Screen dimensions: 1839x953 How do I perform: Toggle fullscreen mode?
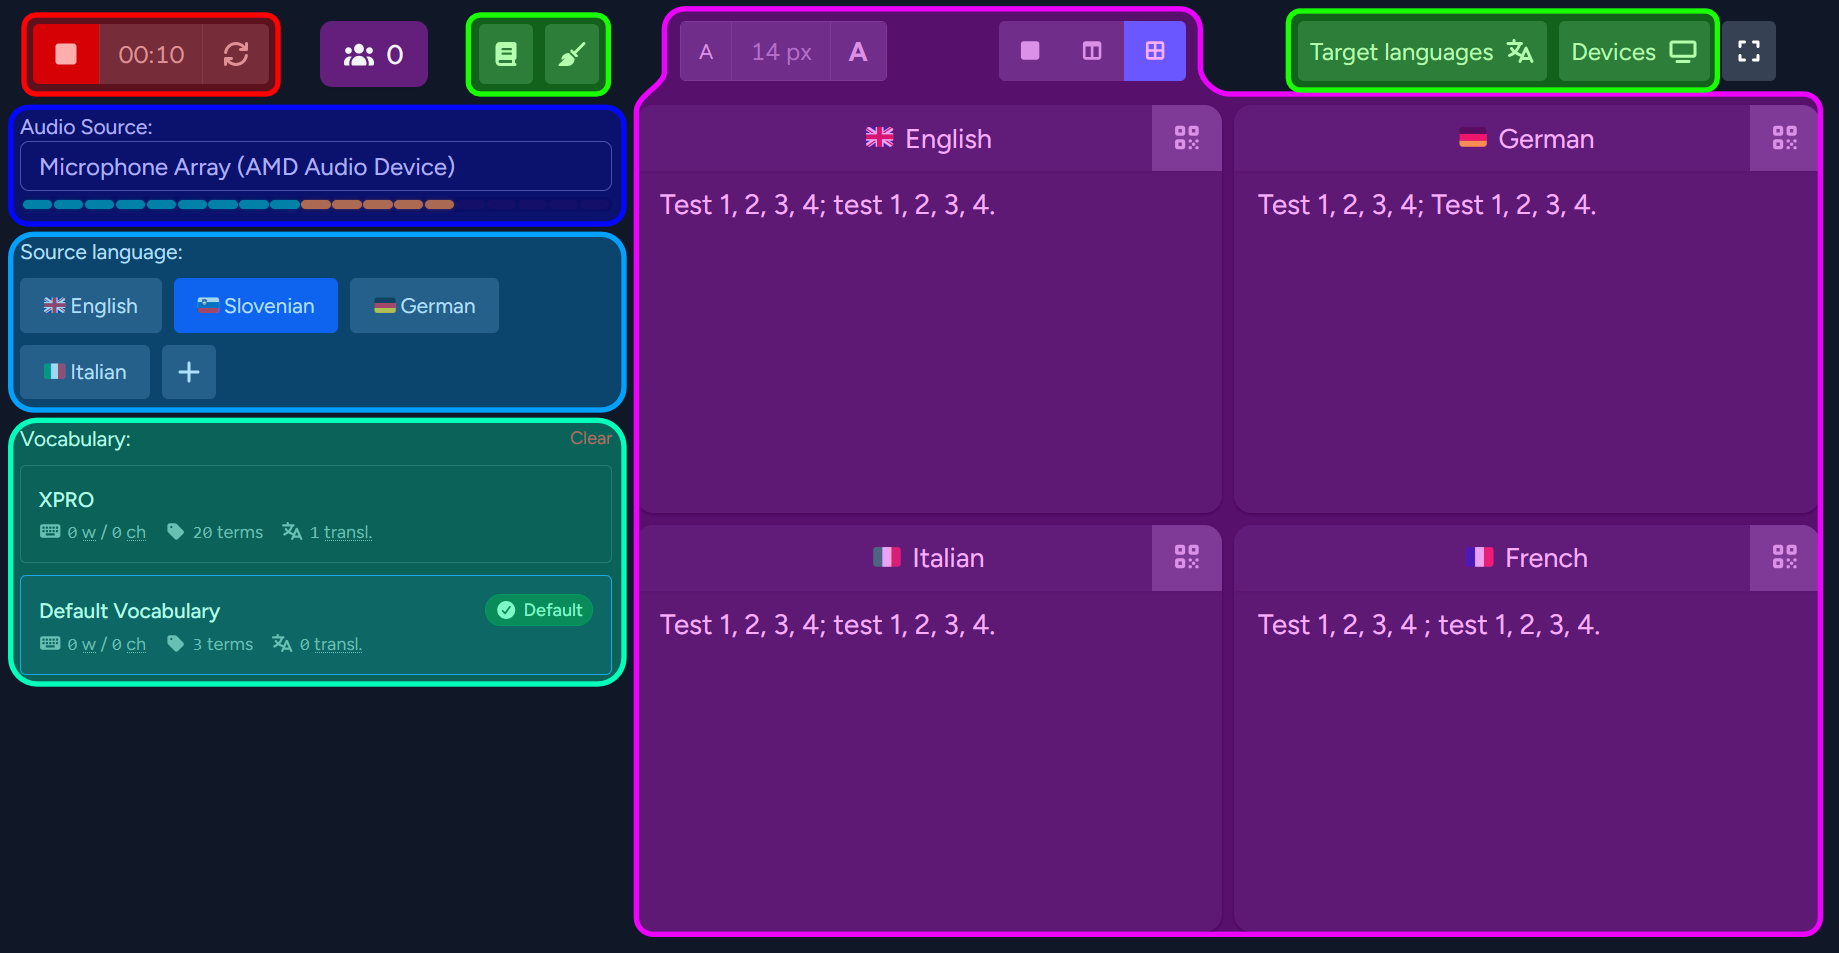point(1749,52)
